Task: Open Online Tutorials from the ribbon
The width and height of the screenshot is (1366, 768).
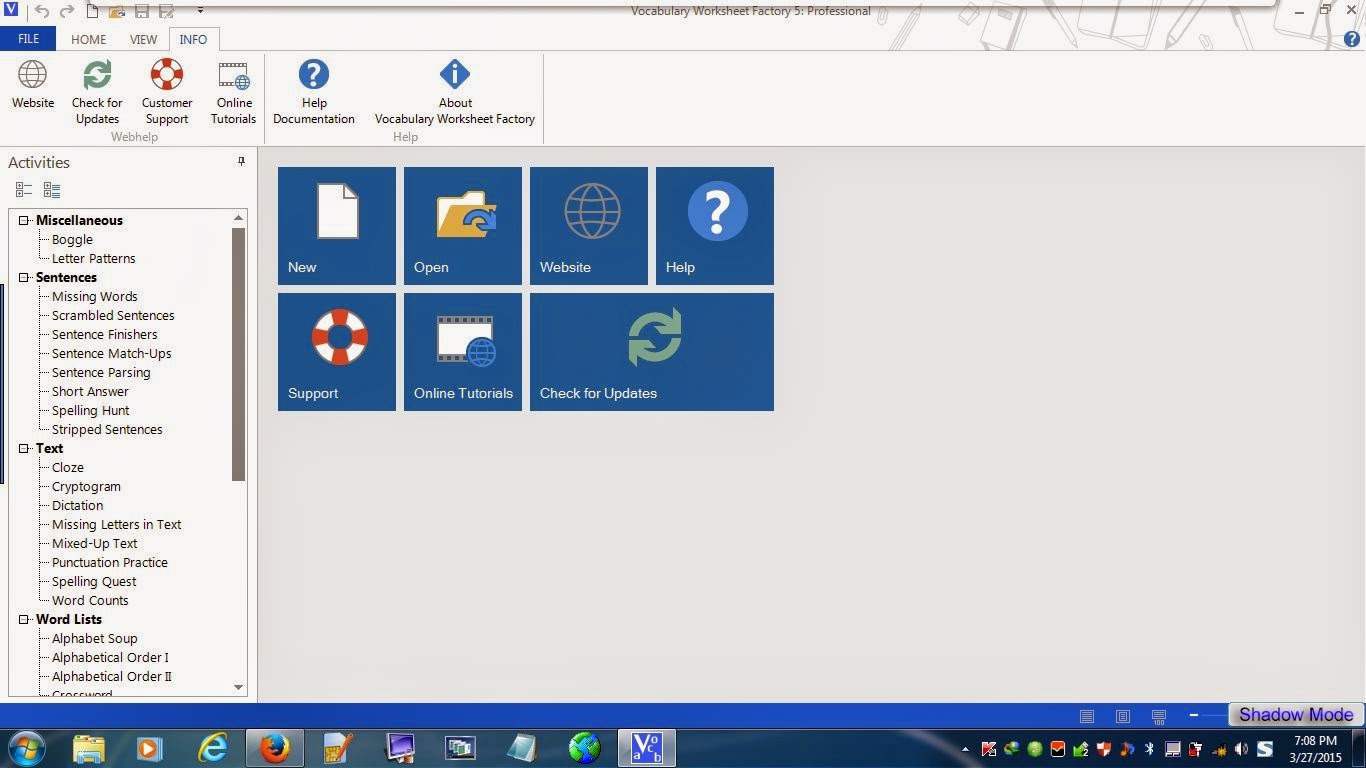Action: tap(233, 92)
